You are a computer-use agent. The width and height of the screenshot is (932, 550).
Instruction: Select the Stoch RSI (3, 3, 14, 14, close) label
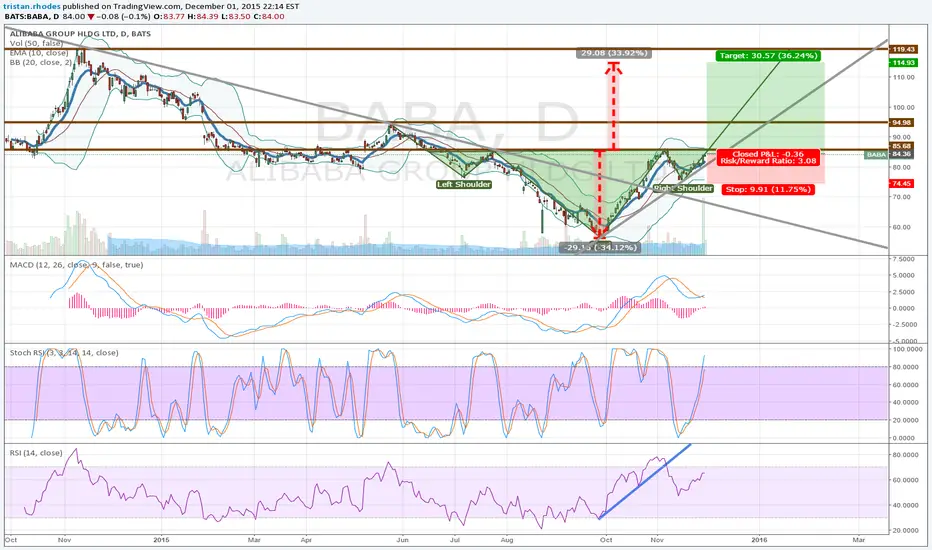pos(64,353)
